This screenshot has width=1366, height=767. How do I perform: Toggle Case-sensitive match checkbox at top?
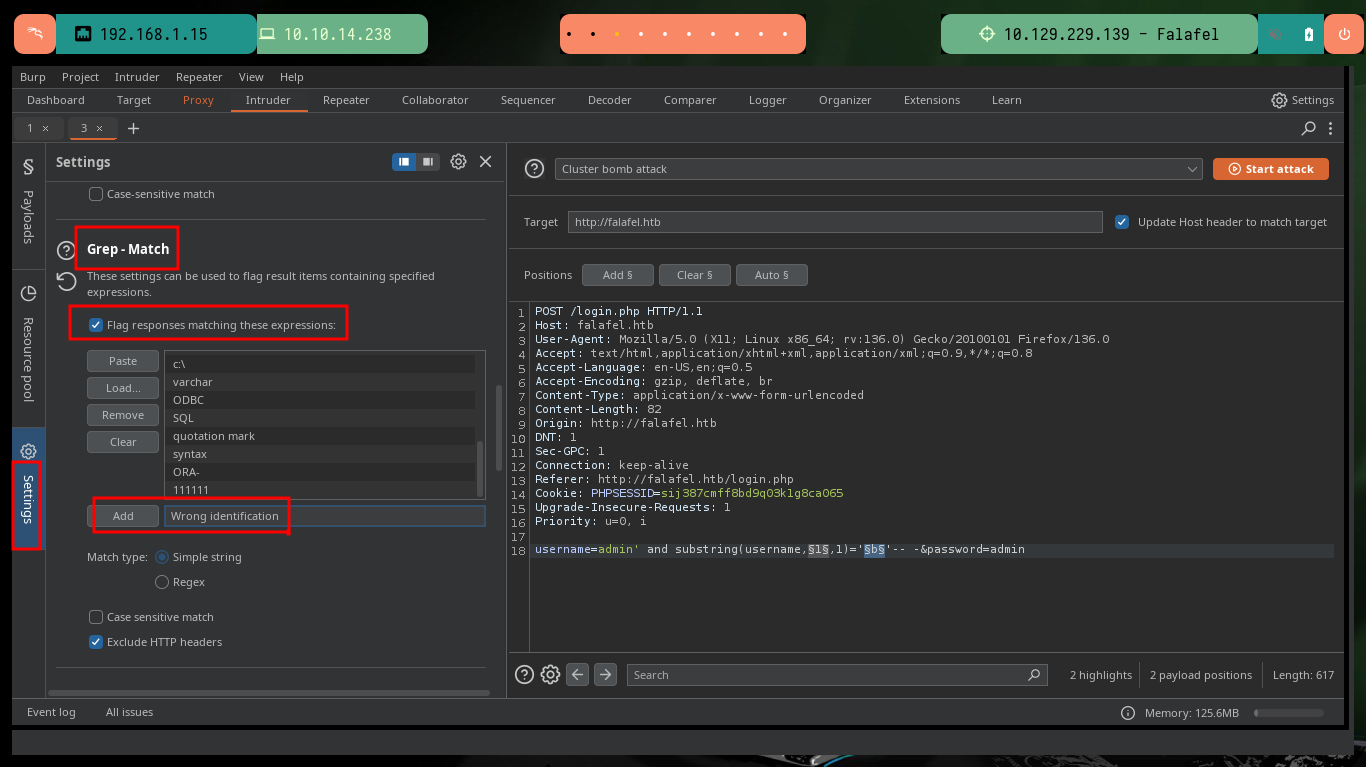96,194
